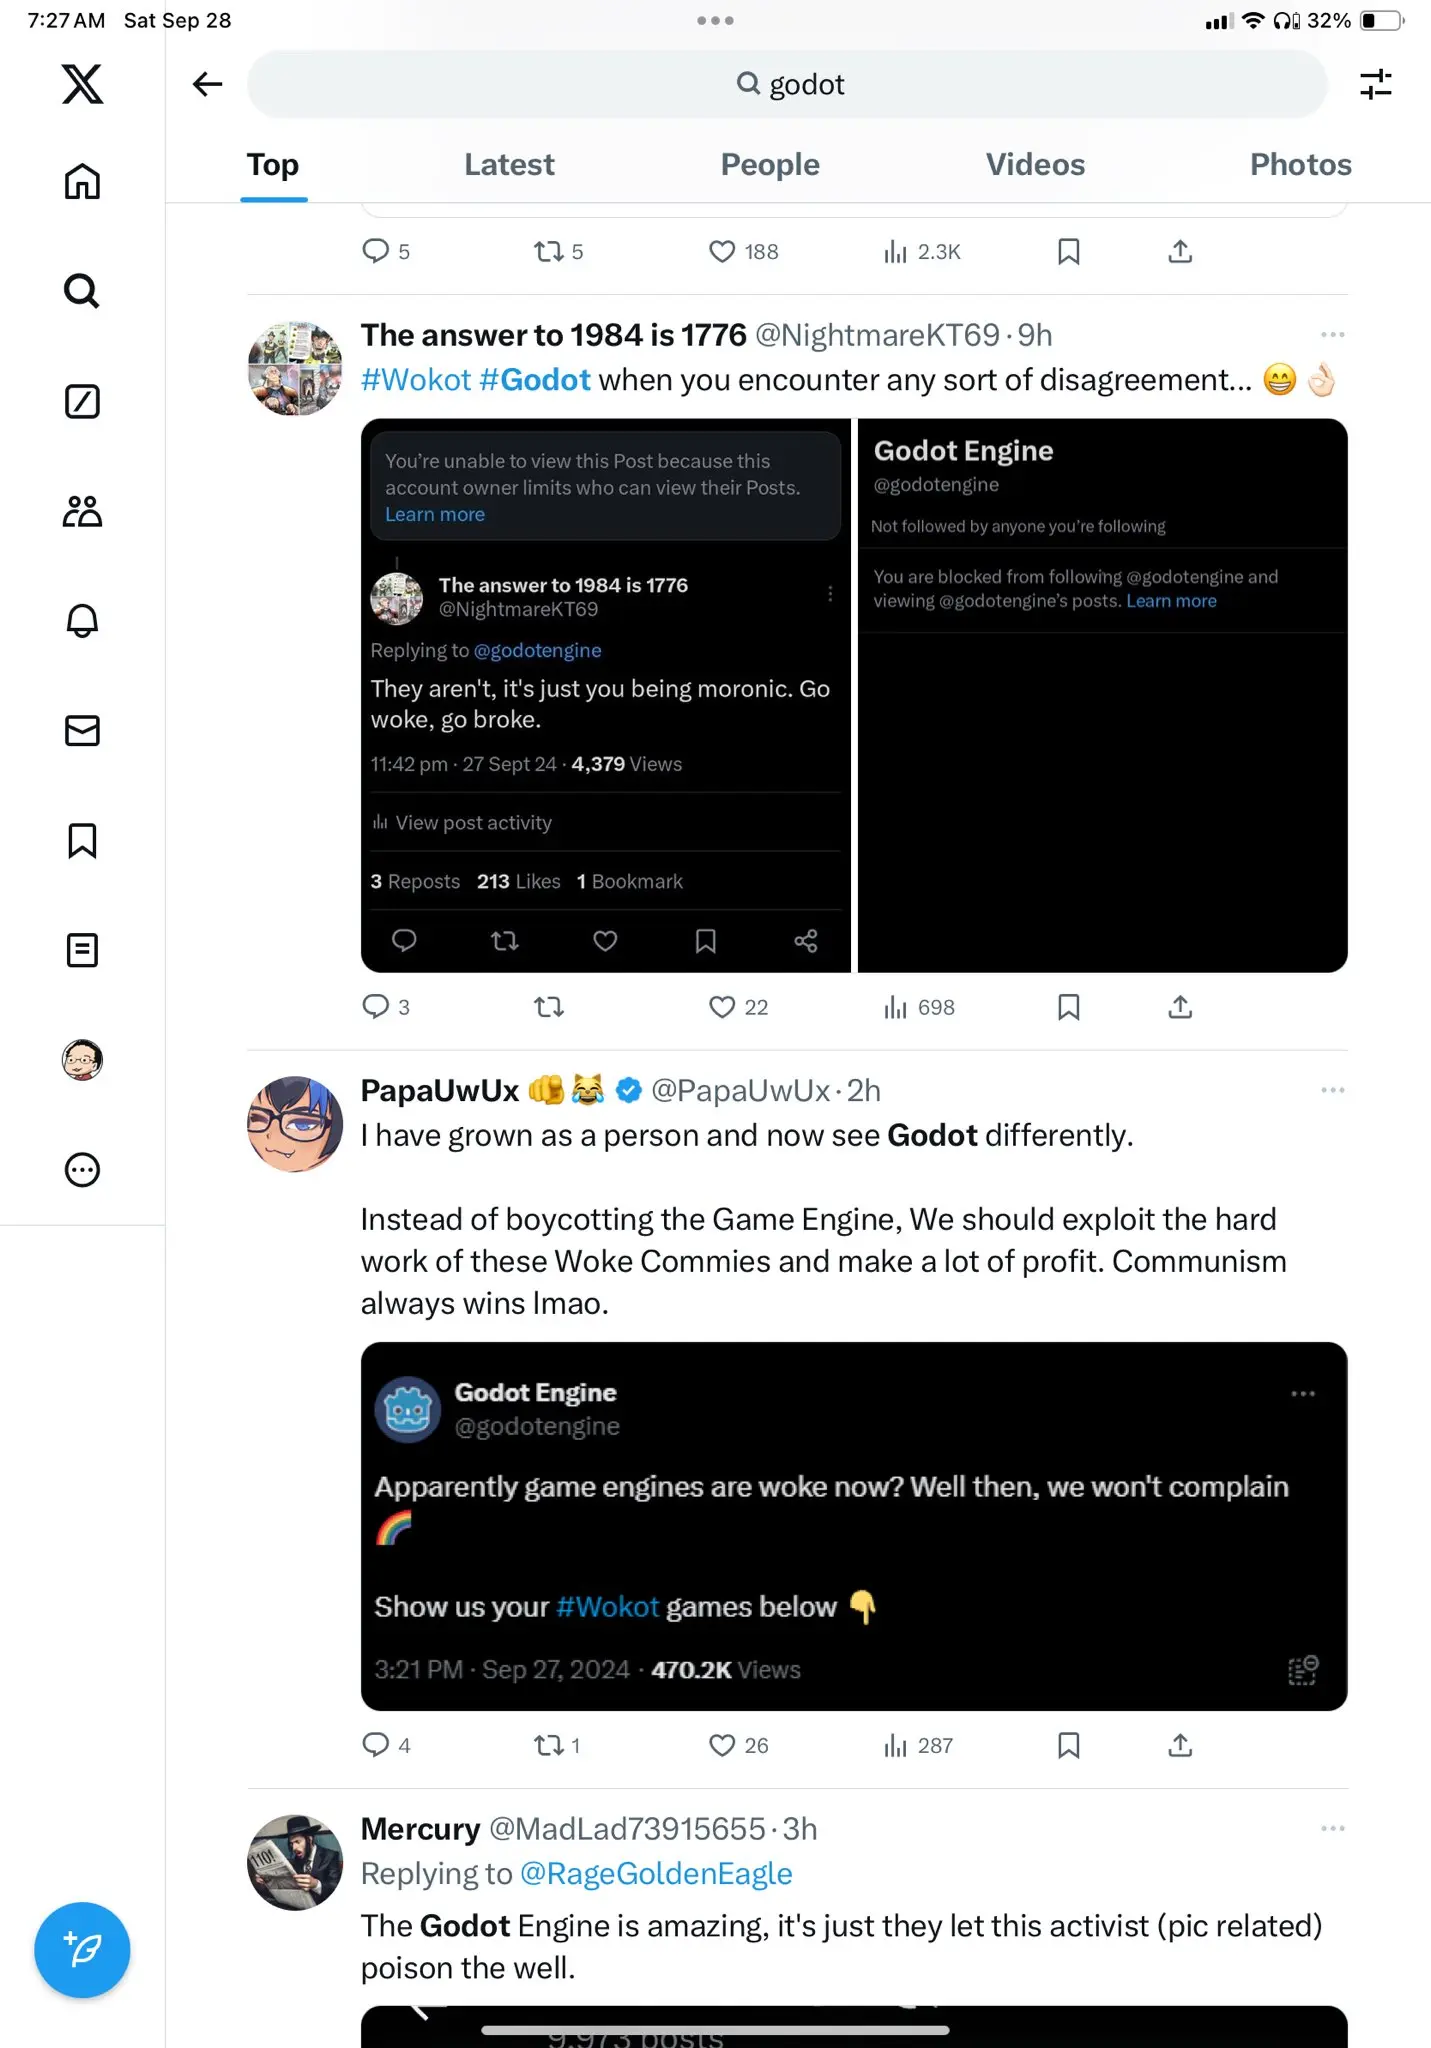Open search filter settings icon
The image size is (1431, 2048).
[1376, 84]
